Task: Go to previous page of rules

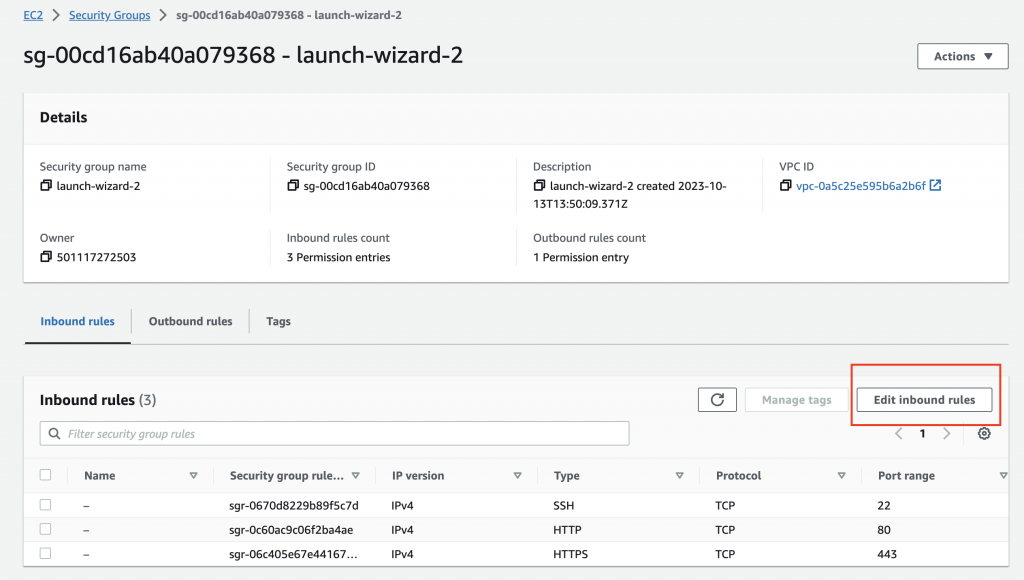Action: (898, 434)
